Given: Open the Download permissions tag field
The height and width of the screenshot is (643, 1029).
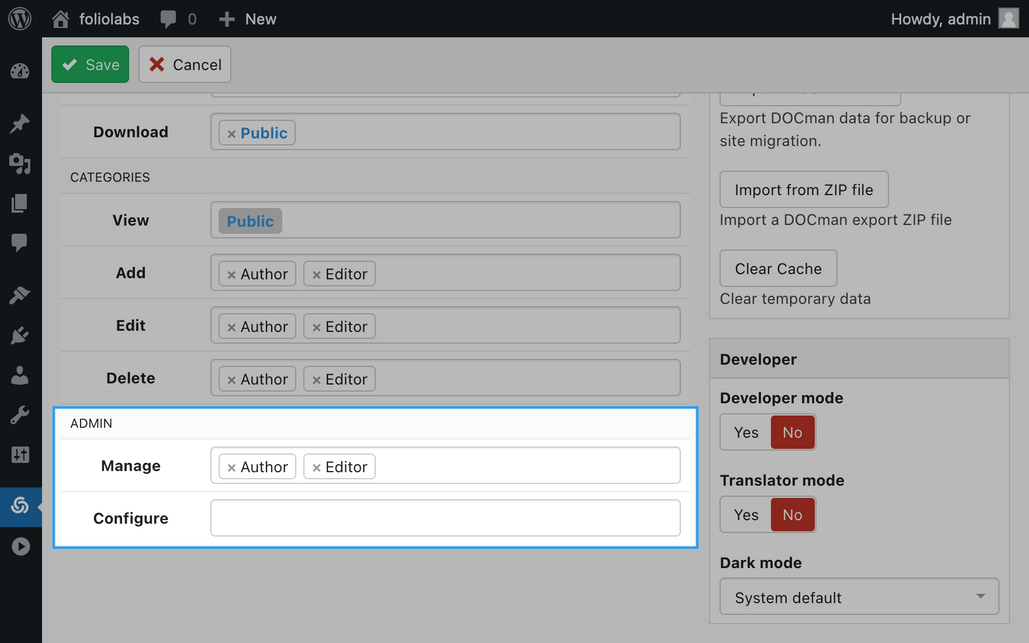Looking at the screenshot, I should pos(446,132).
